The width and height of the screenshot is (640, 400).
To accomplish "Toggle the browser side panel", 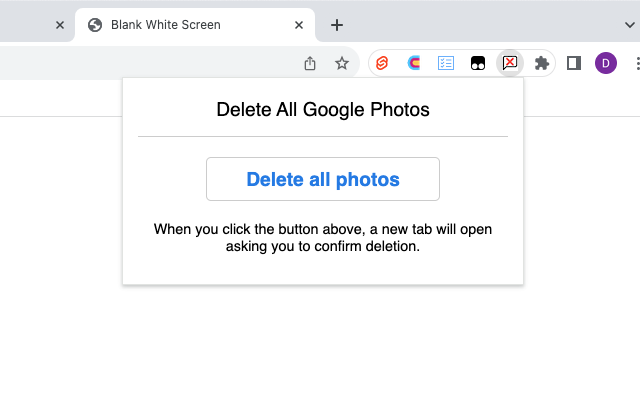I will 574,63.
